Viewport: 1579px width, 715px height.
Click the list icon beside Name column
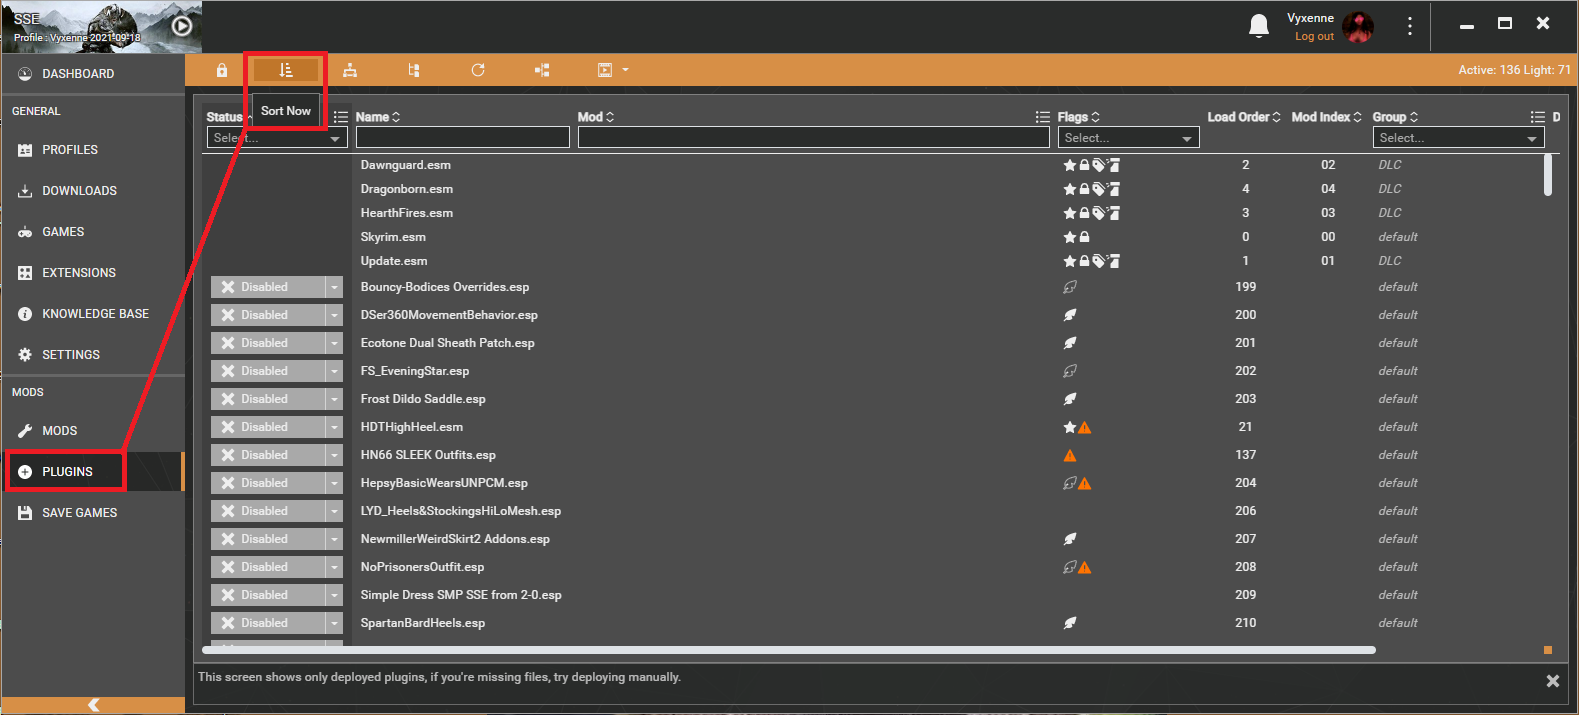click(x=341, y=117)
